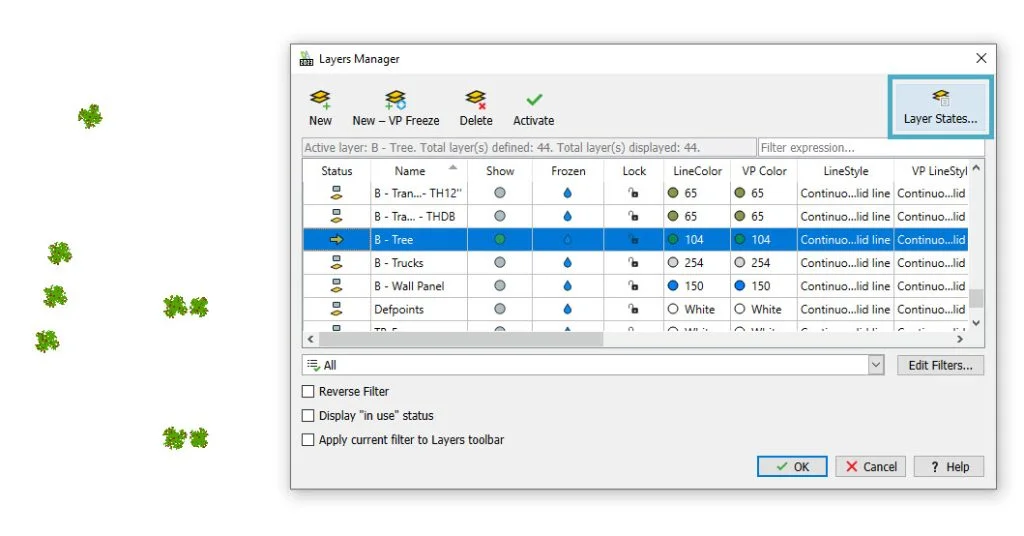Click the Activate checkmark icon
The image size is (1024, 536).
[534, 100]
